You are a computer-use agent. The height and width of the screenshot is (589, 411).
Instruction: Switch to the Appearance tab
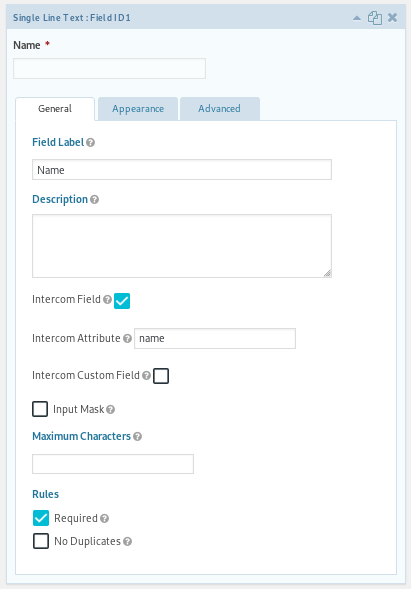click(138, 109)
